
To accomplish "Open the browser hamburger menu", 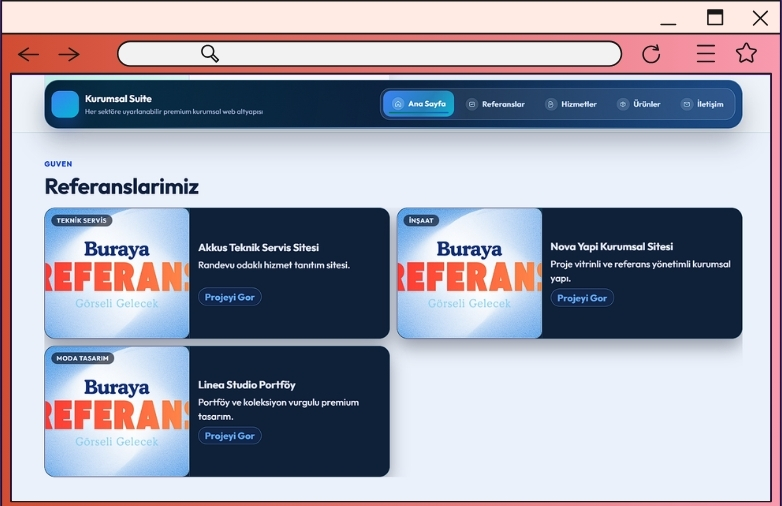I will click(x=706, y=53).
